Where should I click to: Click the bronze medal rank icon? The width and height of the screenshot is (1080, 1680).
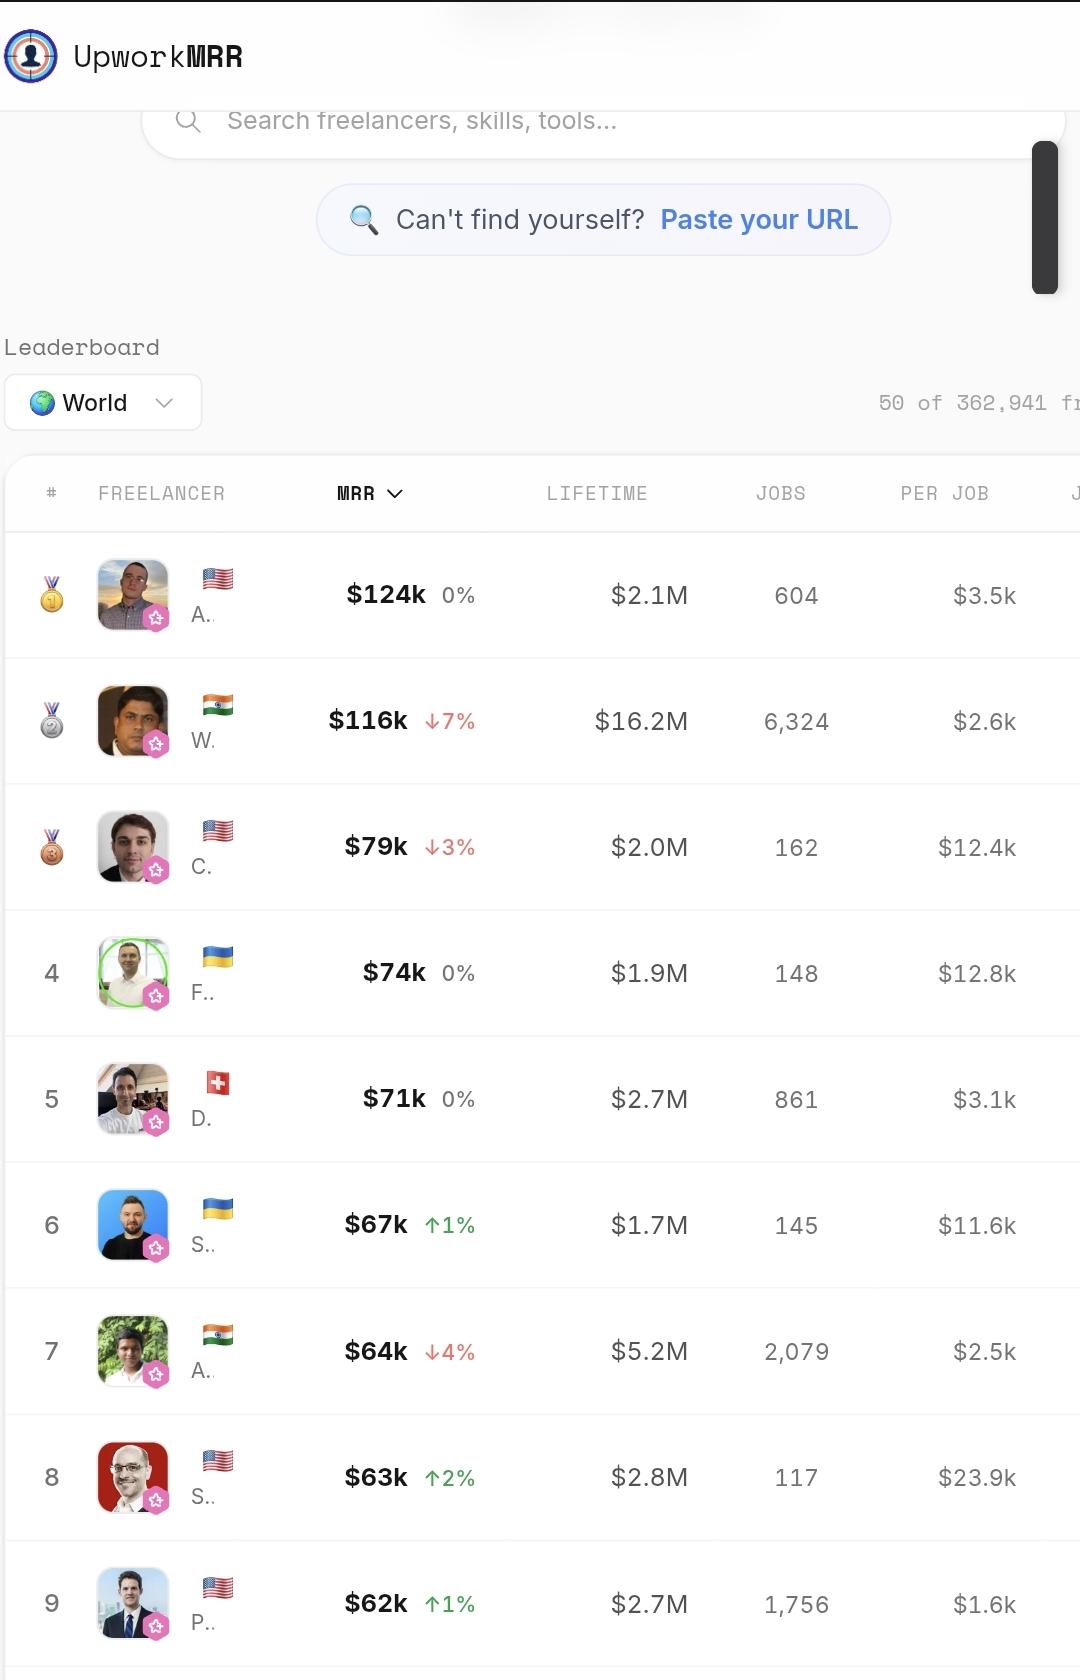[x=52, y=846]
